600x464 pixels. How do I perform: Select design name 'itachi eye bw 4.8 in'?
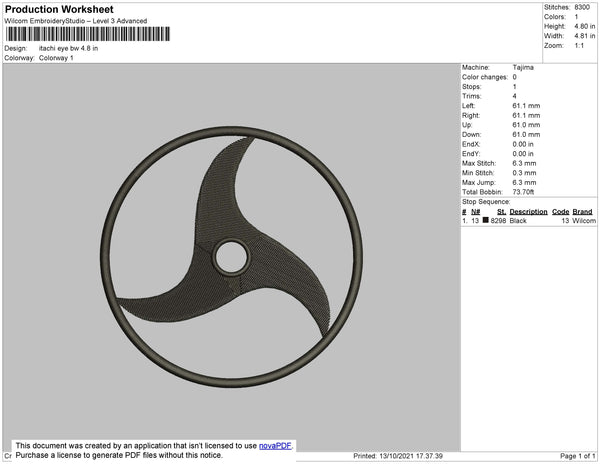[68, 49]
